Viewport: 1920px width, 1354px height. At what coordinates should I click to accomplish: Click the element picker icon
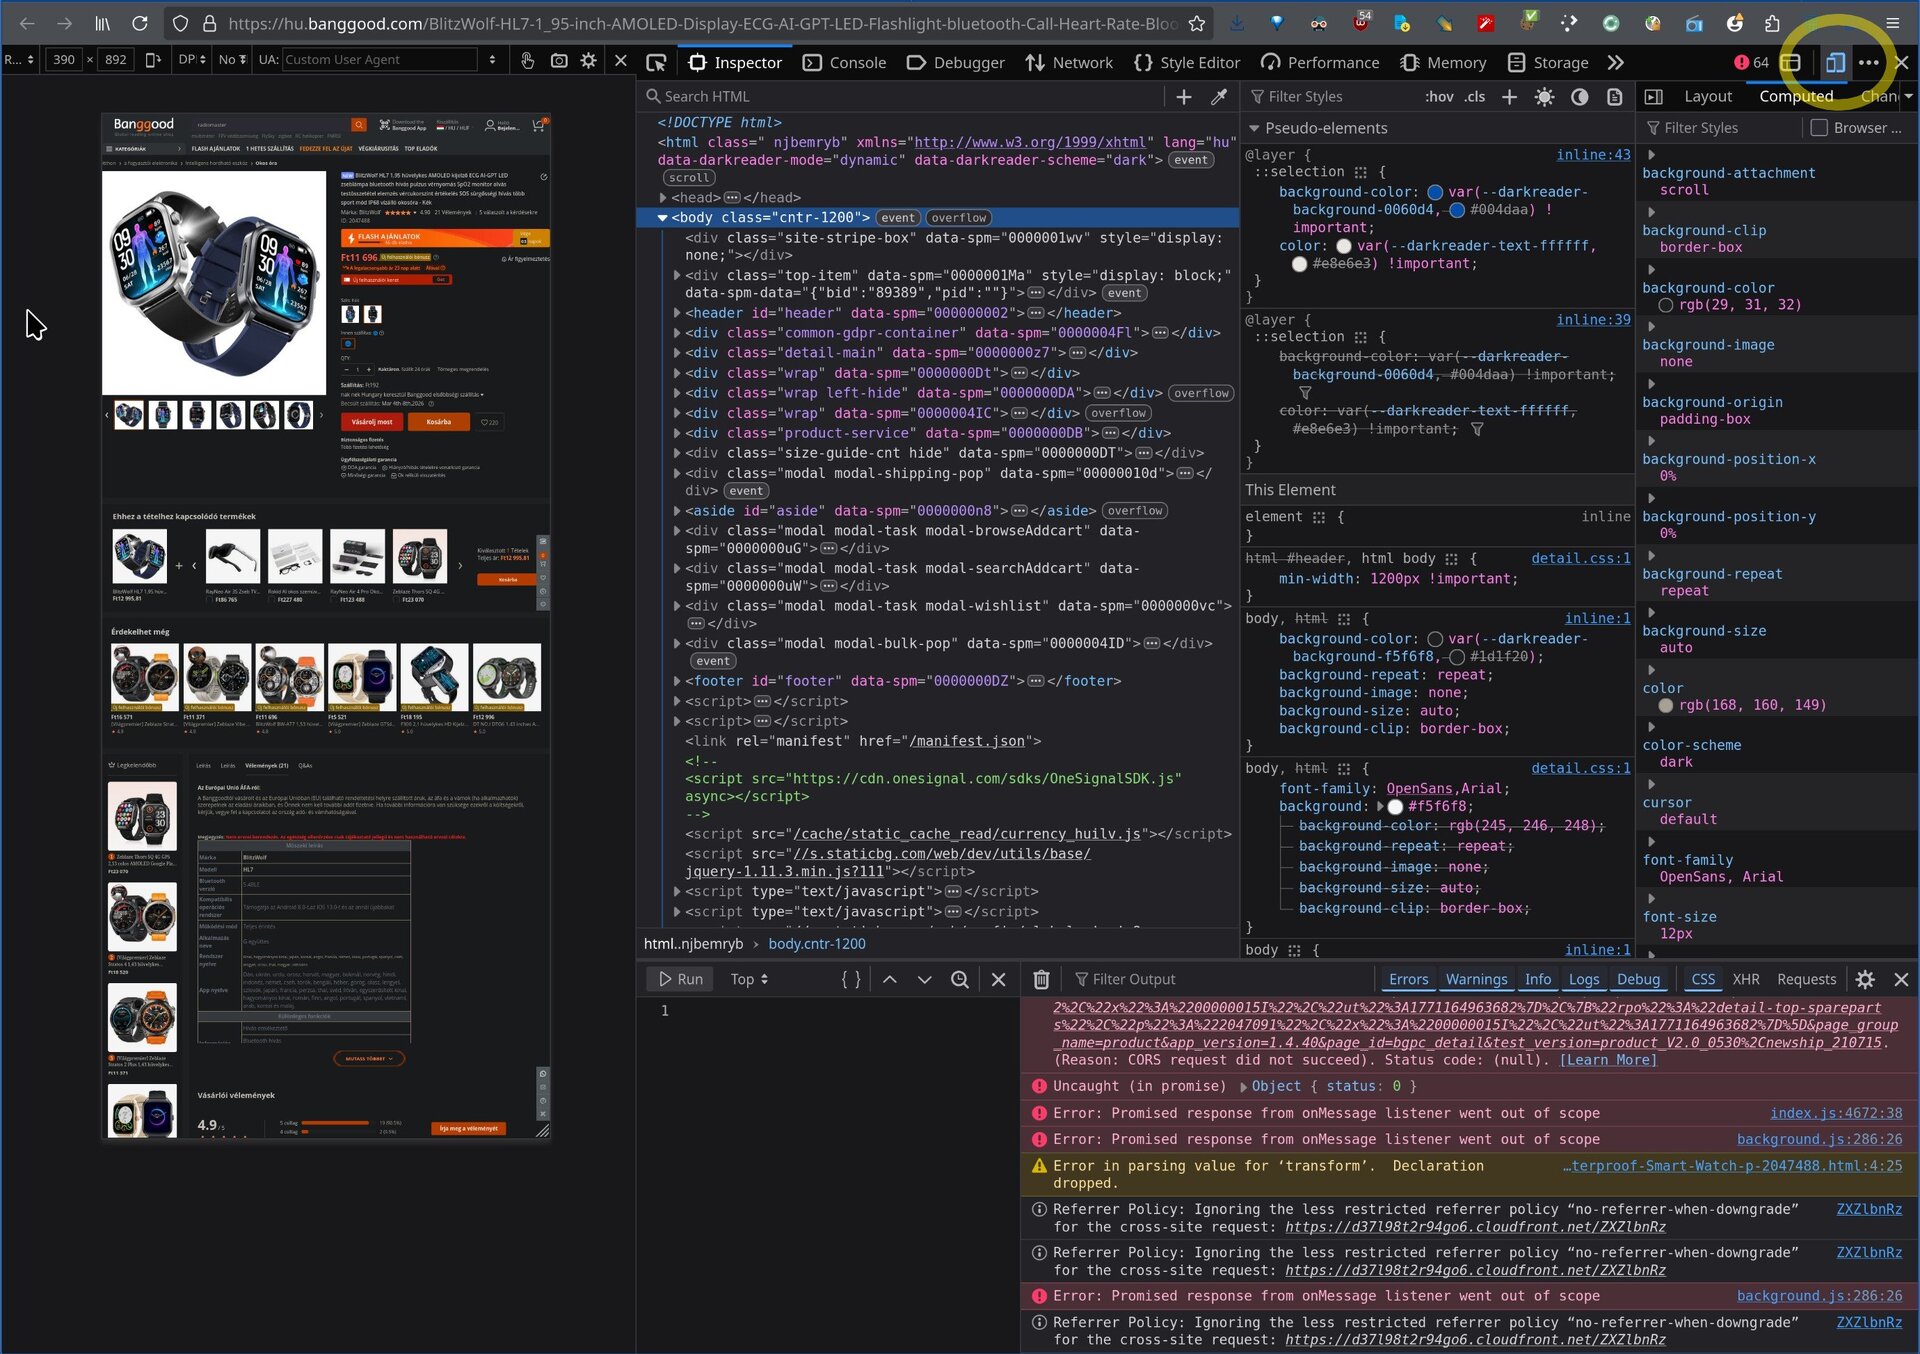pyautogui.click(x=656, y=62)
